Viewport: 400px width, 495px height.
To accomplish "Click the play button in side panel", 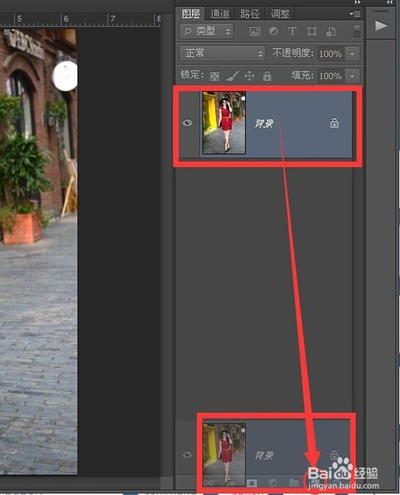I will [x=381, y=26].
